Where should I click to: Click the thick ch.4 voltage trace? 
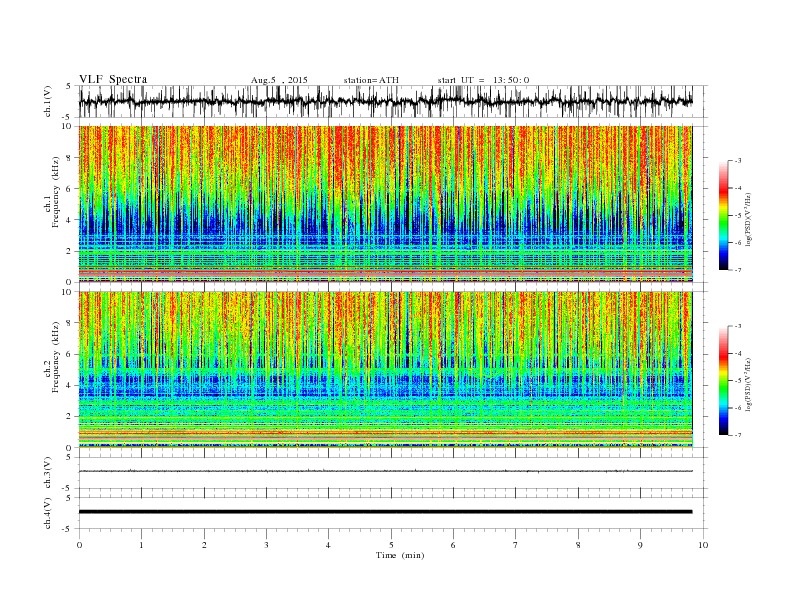pyautogui.click(x=385, y=512)
